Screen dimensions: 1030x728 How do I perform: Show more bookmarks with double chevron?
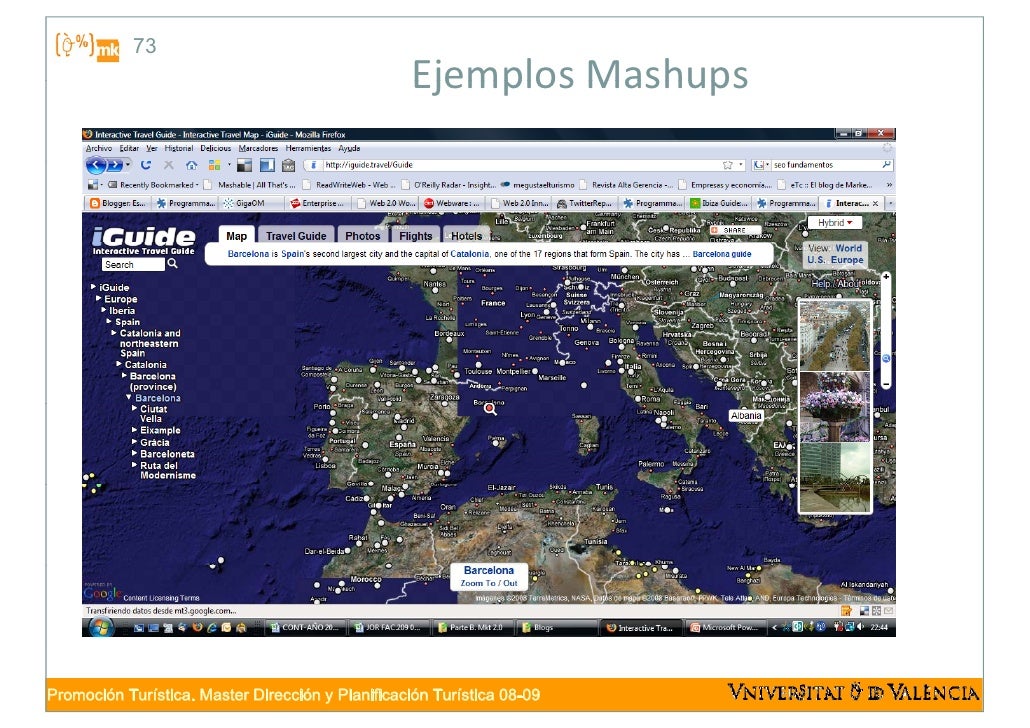point(889,185)
